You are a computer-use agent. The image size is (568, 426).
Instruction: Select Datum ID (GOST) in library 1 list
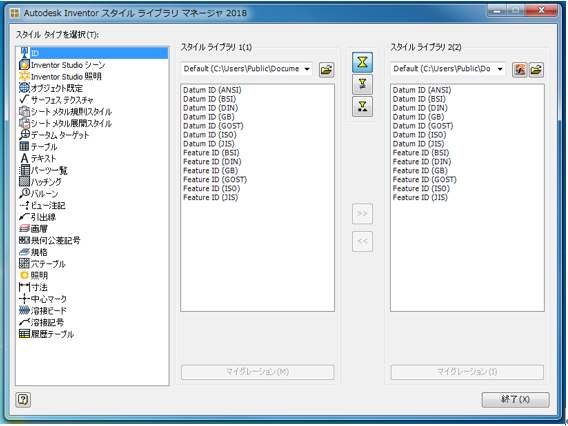coord(213,126)
